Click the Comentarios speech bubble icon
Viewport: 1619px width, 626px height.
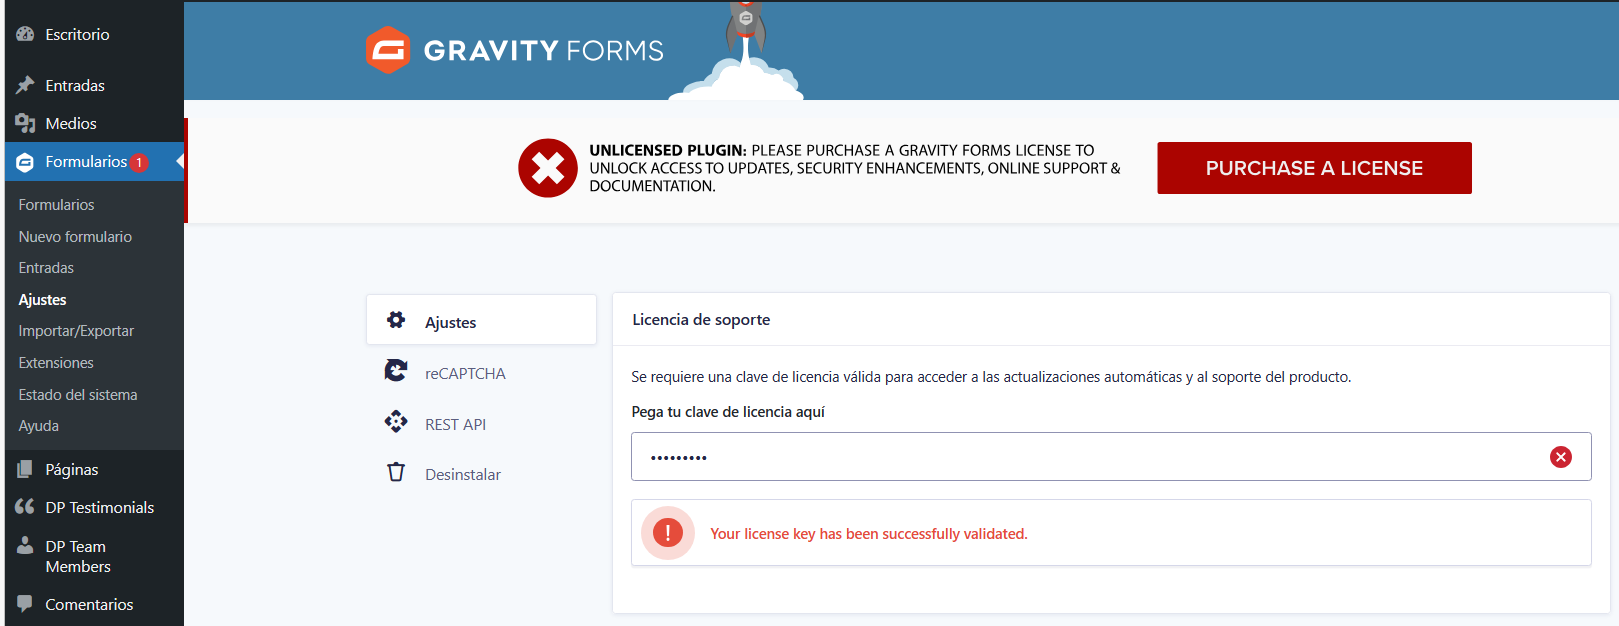point(25,604)
